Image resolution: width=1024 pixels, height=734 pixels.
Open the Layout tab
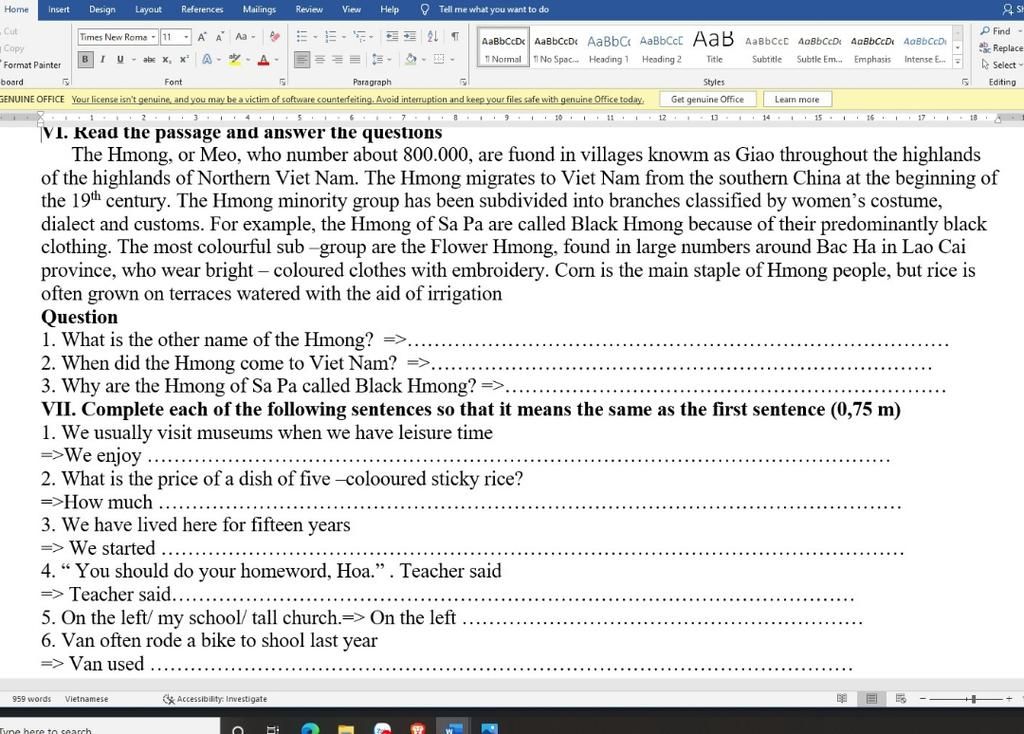148,9
